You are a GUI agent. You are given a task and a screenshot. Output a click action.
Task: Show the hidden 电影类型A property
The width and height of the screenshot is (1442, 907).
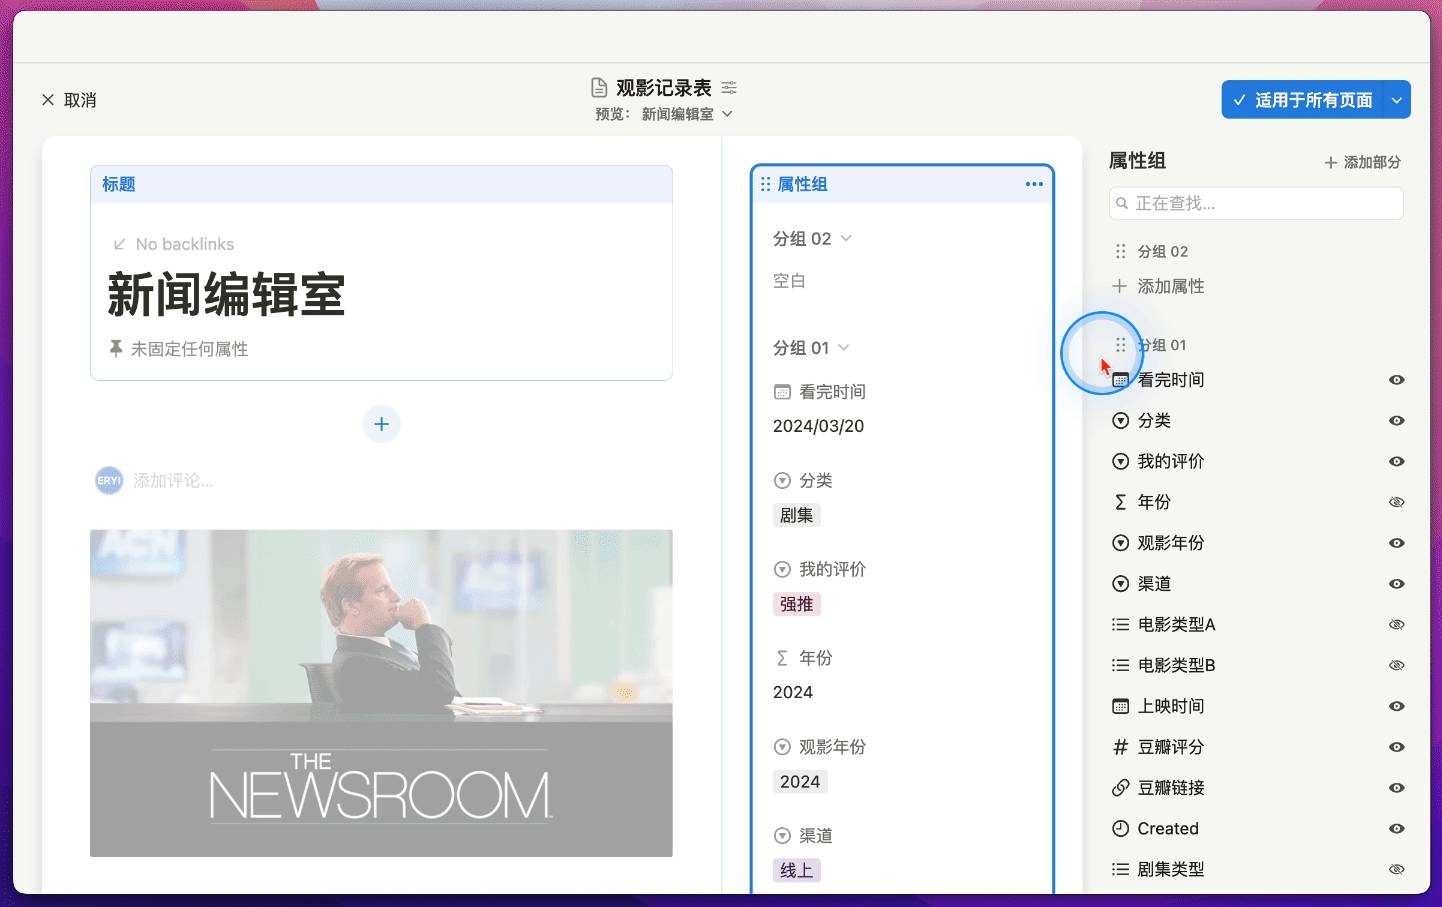[1397, 625]
